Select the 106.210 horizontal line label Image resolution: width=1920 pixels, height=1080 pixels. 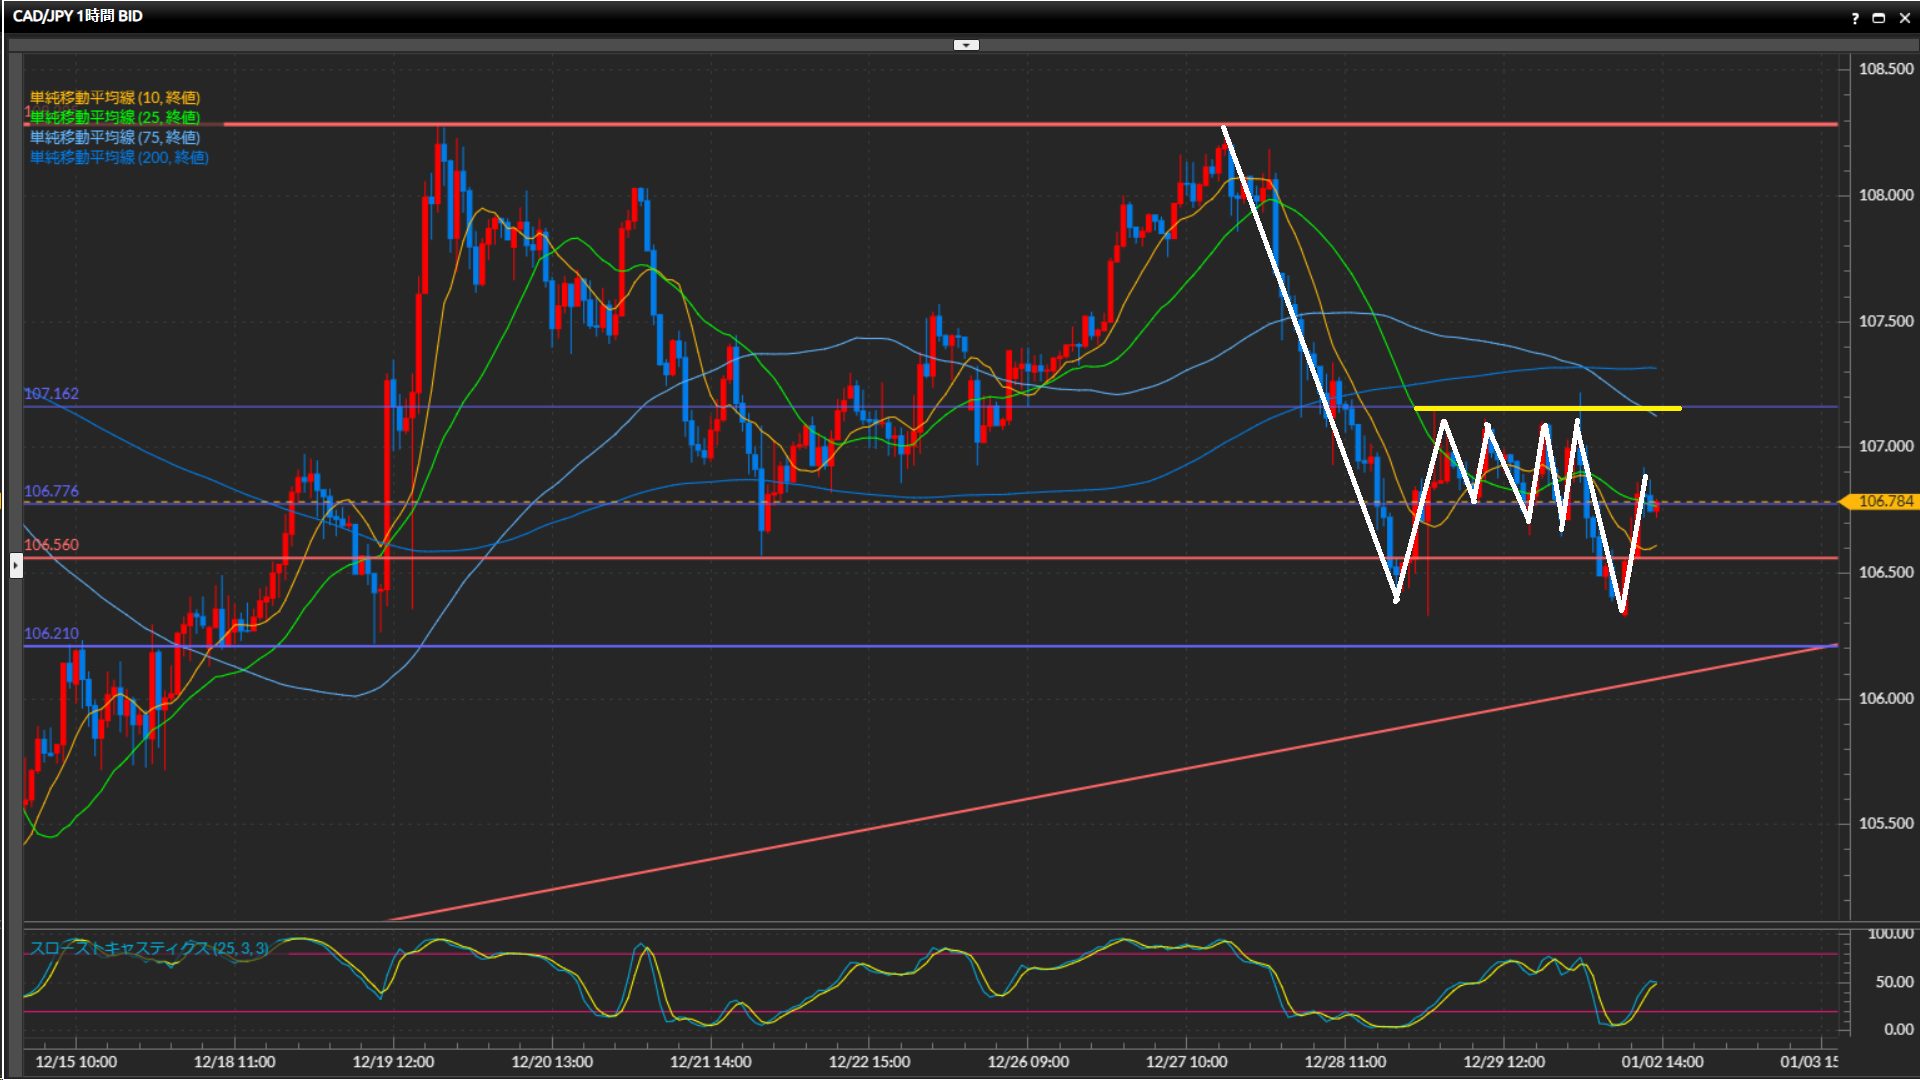point(51,633)
